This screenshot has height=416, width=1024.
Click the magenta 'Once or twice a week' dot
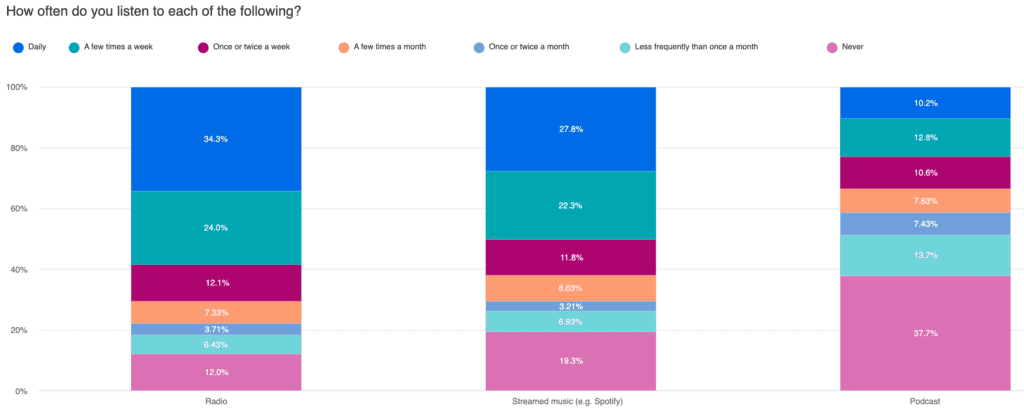pyautogui.click(x=202, y=47)
